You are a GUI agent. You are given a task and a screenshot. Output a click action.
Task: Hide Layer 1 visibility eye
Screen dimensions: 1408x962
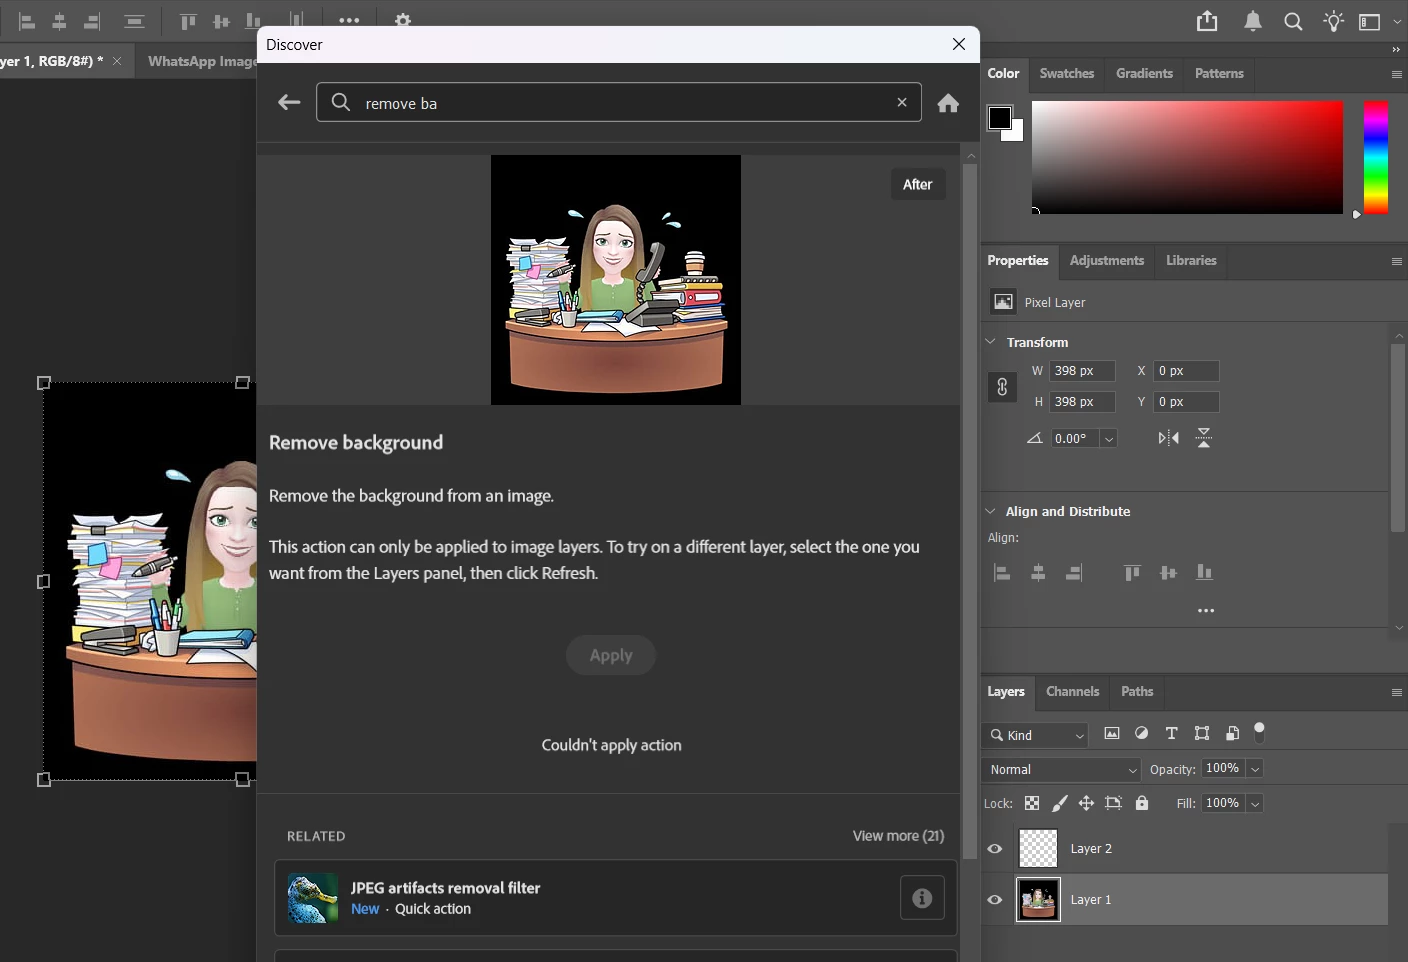click(x=995, y=900)
